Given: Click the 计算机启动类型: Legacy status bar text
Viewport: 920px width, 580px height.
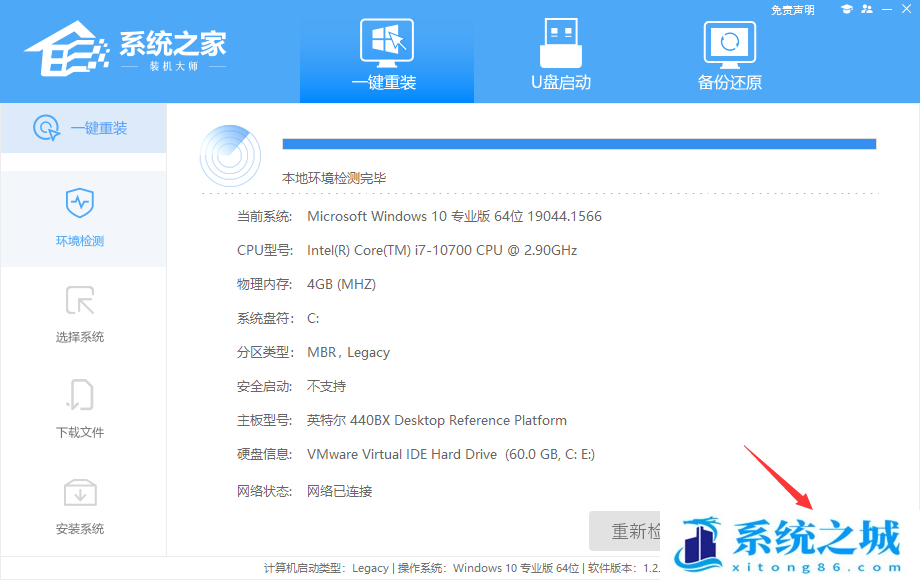Looking at the screenshot, I should pyautogui.click(x=326, y=568).
